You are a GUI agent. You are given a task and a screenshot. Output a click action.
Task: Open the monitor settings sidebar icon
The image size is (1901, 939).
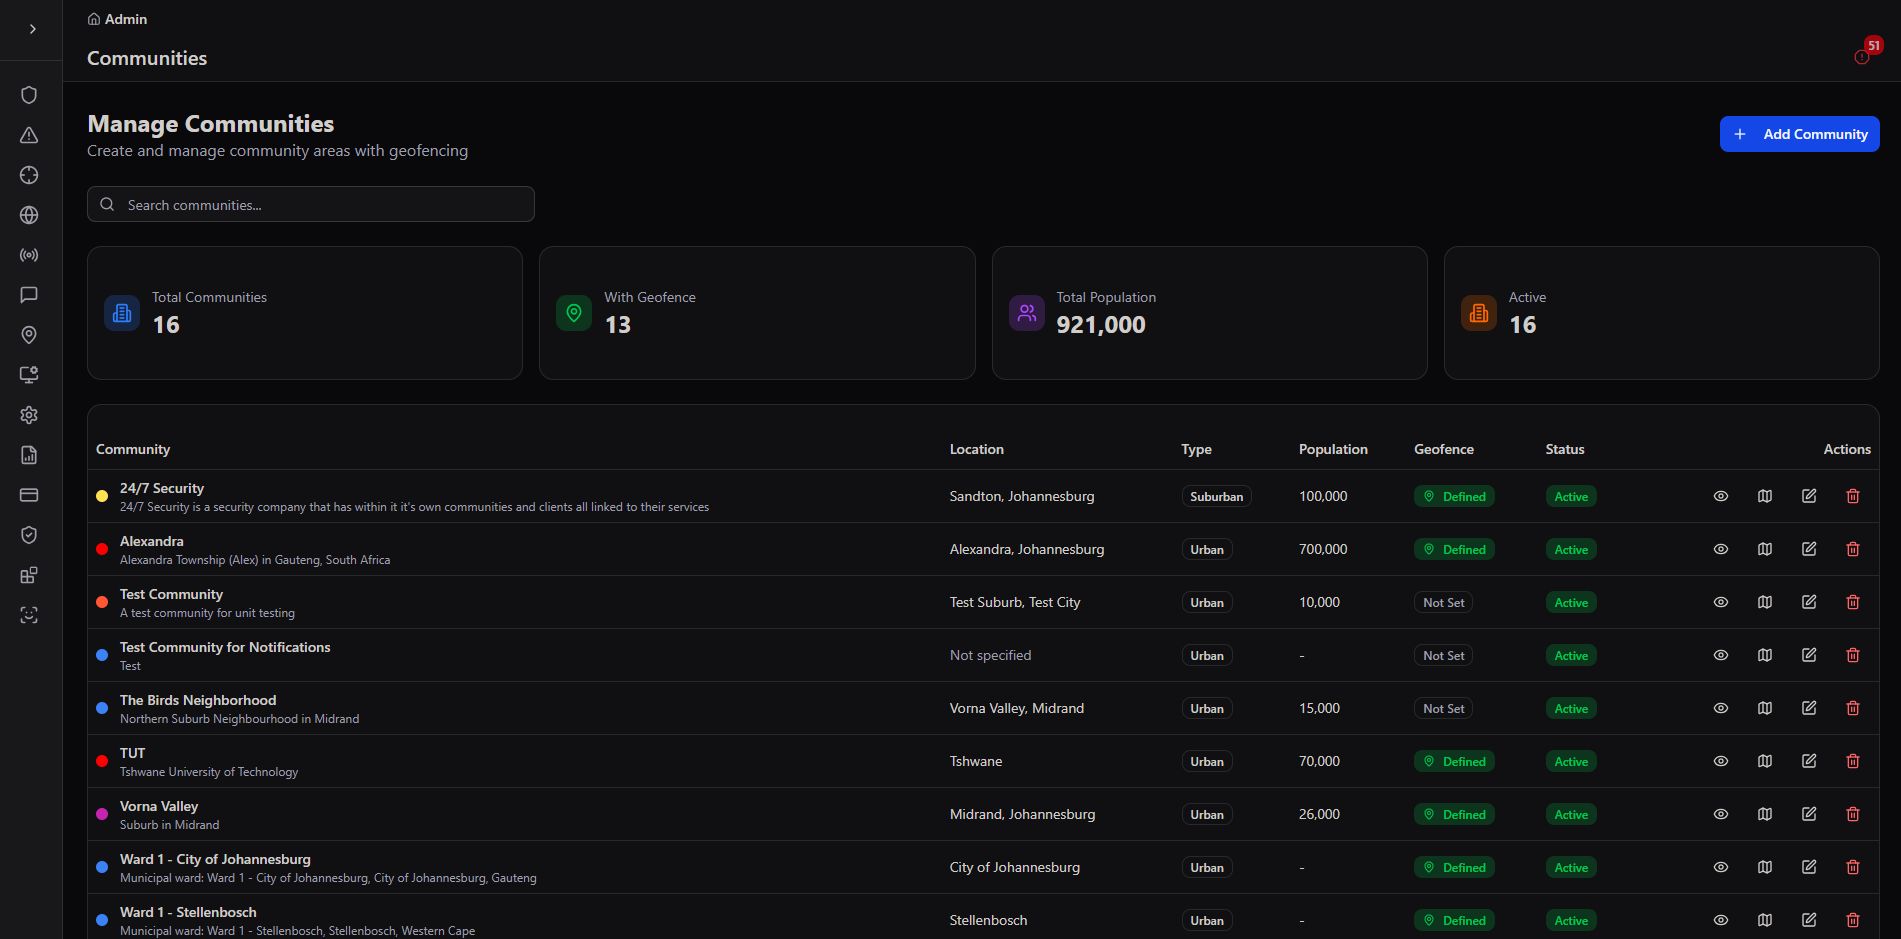[x=29, y=375]
